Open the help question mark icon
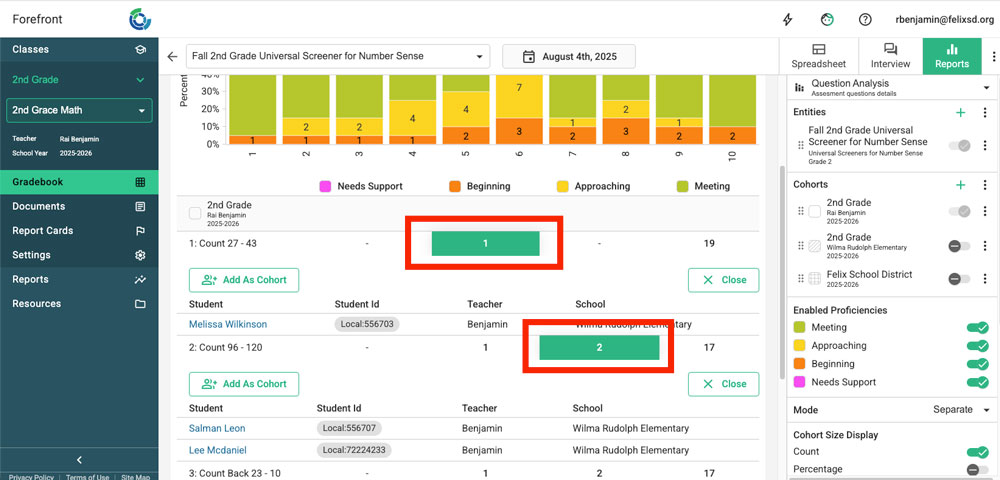Image resolution: width=1000 pixels, height=480 pixels. [865, 19]
